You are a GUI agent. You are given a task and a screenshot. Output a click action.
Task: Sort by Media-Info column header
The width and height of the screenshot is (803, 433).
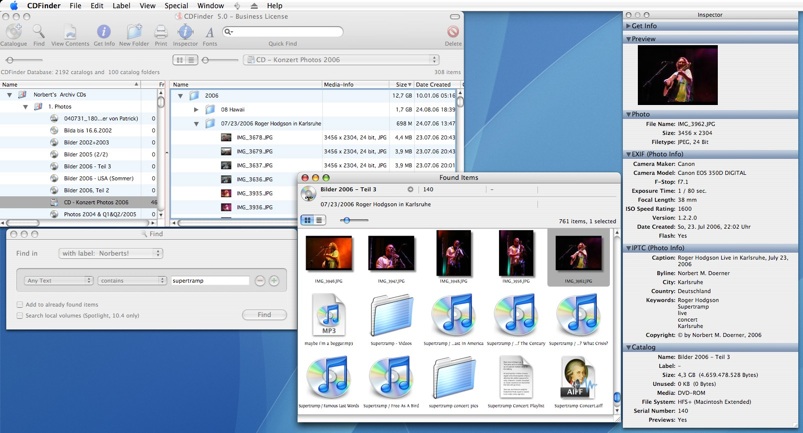click(x=355, y=84)
